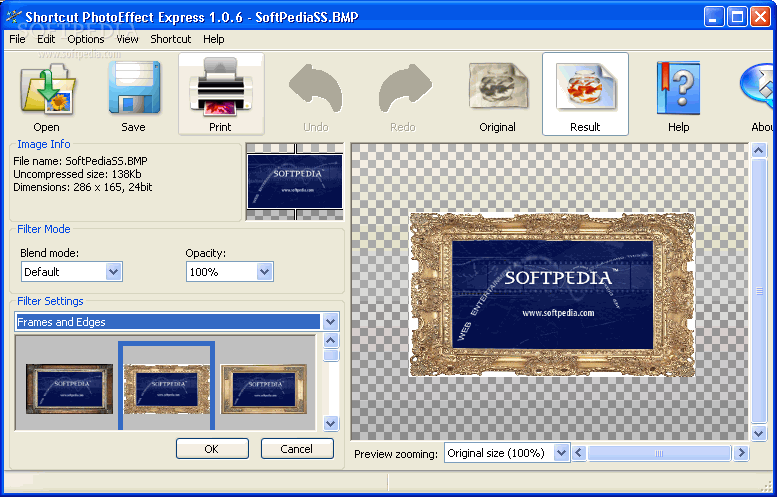Click the Image Info preview thumbnail
Screen dimensions: 777x497
click(x=295, y=181)
